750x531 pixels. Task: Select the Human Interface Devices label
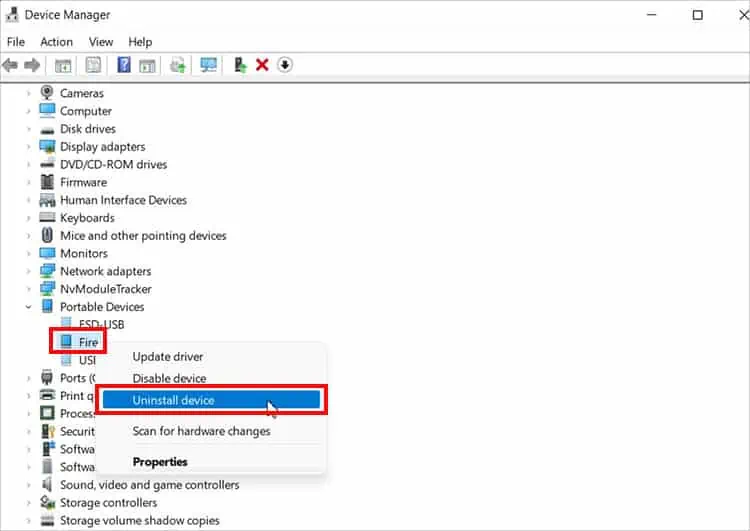click(123, 200)
